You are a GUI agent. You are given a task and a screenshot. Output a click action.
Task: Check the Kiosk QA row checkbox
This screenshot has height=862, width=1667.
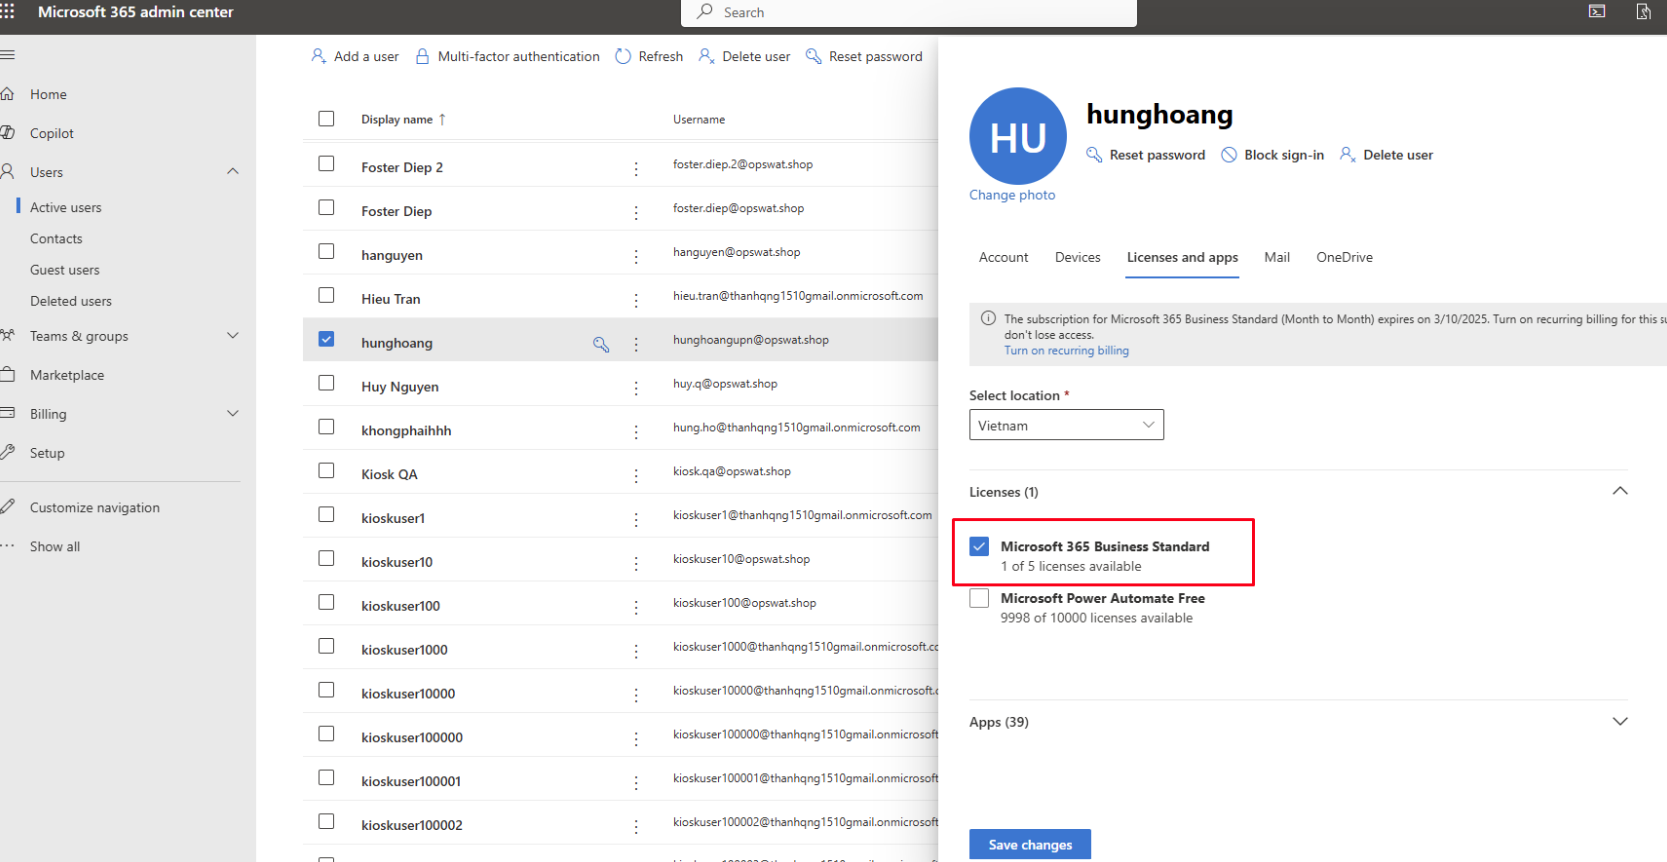tap(326, 470)
